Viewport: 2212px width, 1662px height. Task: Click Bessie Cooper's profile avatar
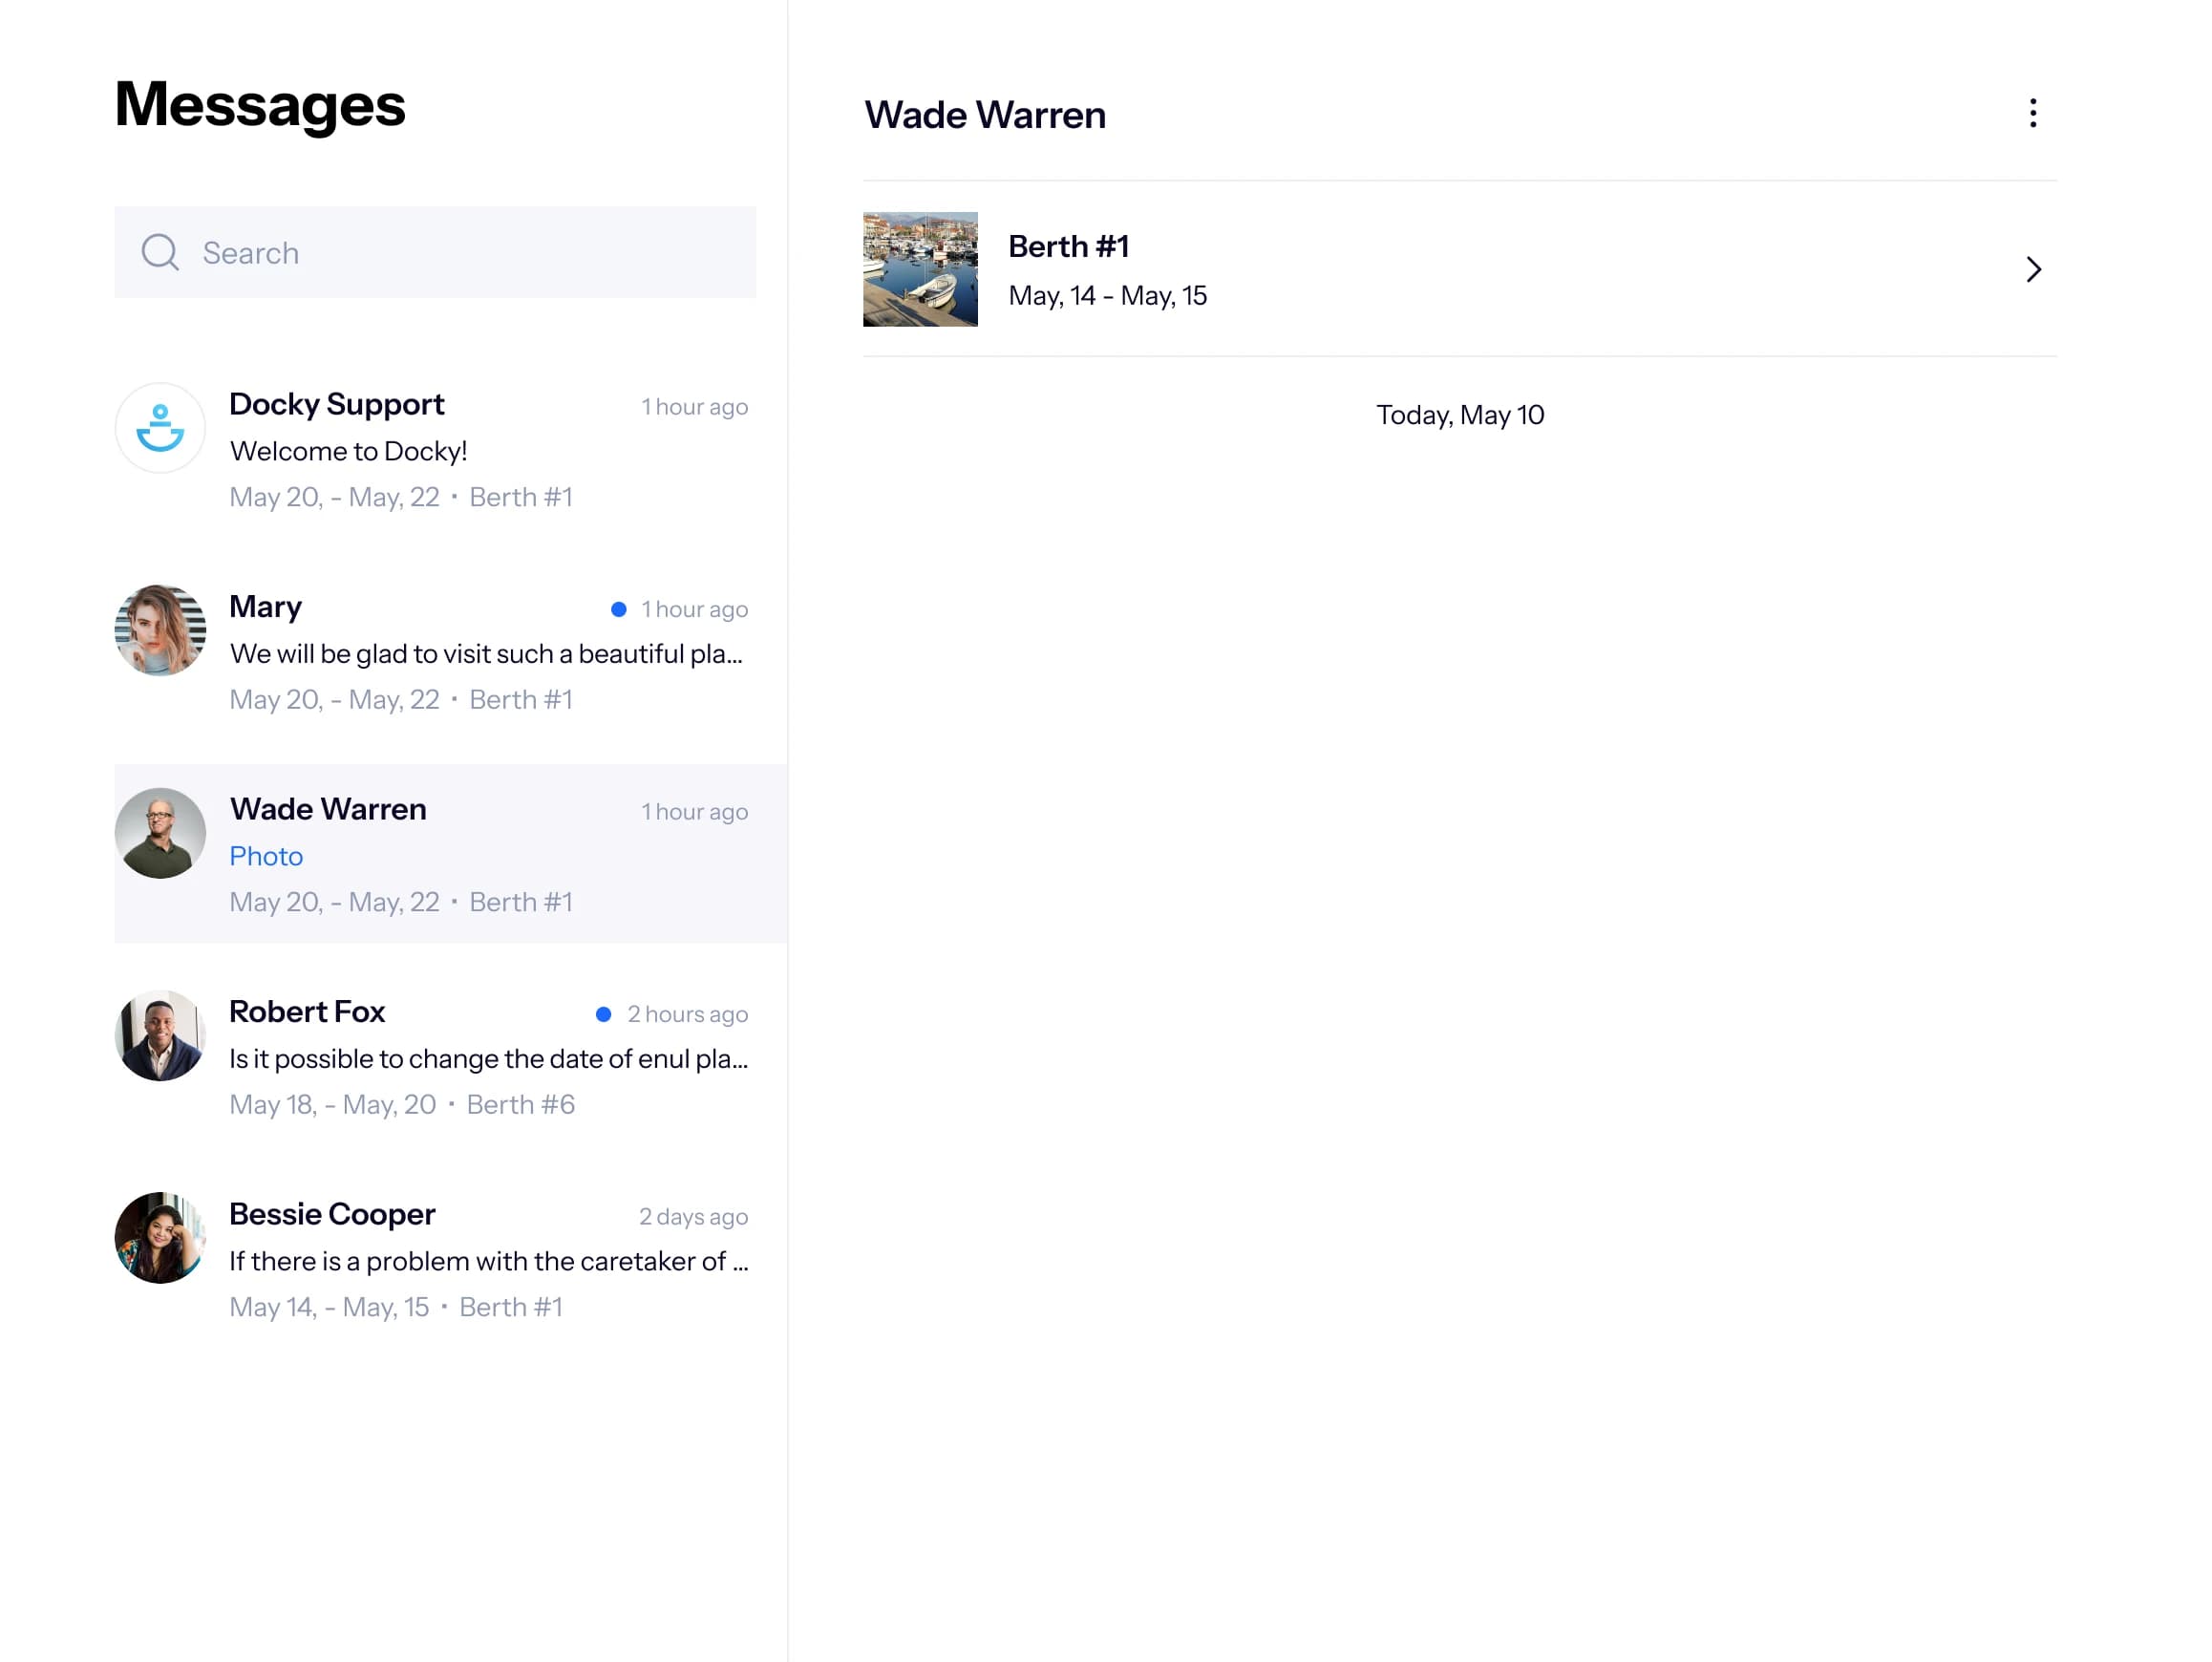pyautogui.click(x=160, y=1238)
